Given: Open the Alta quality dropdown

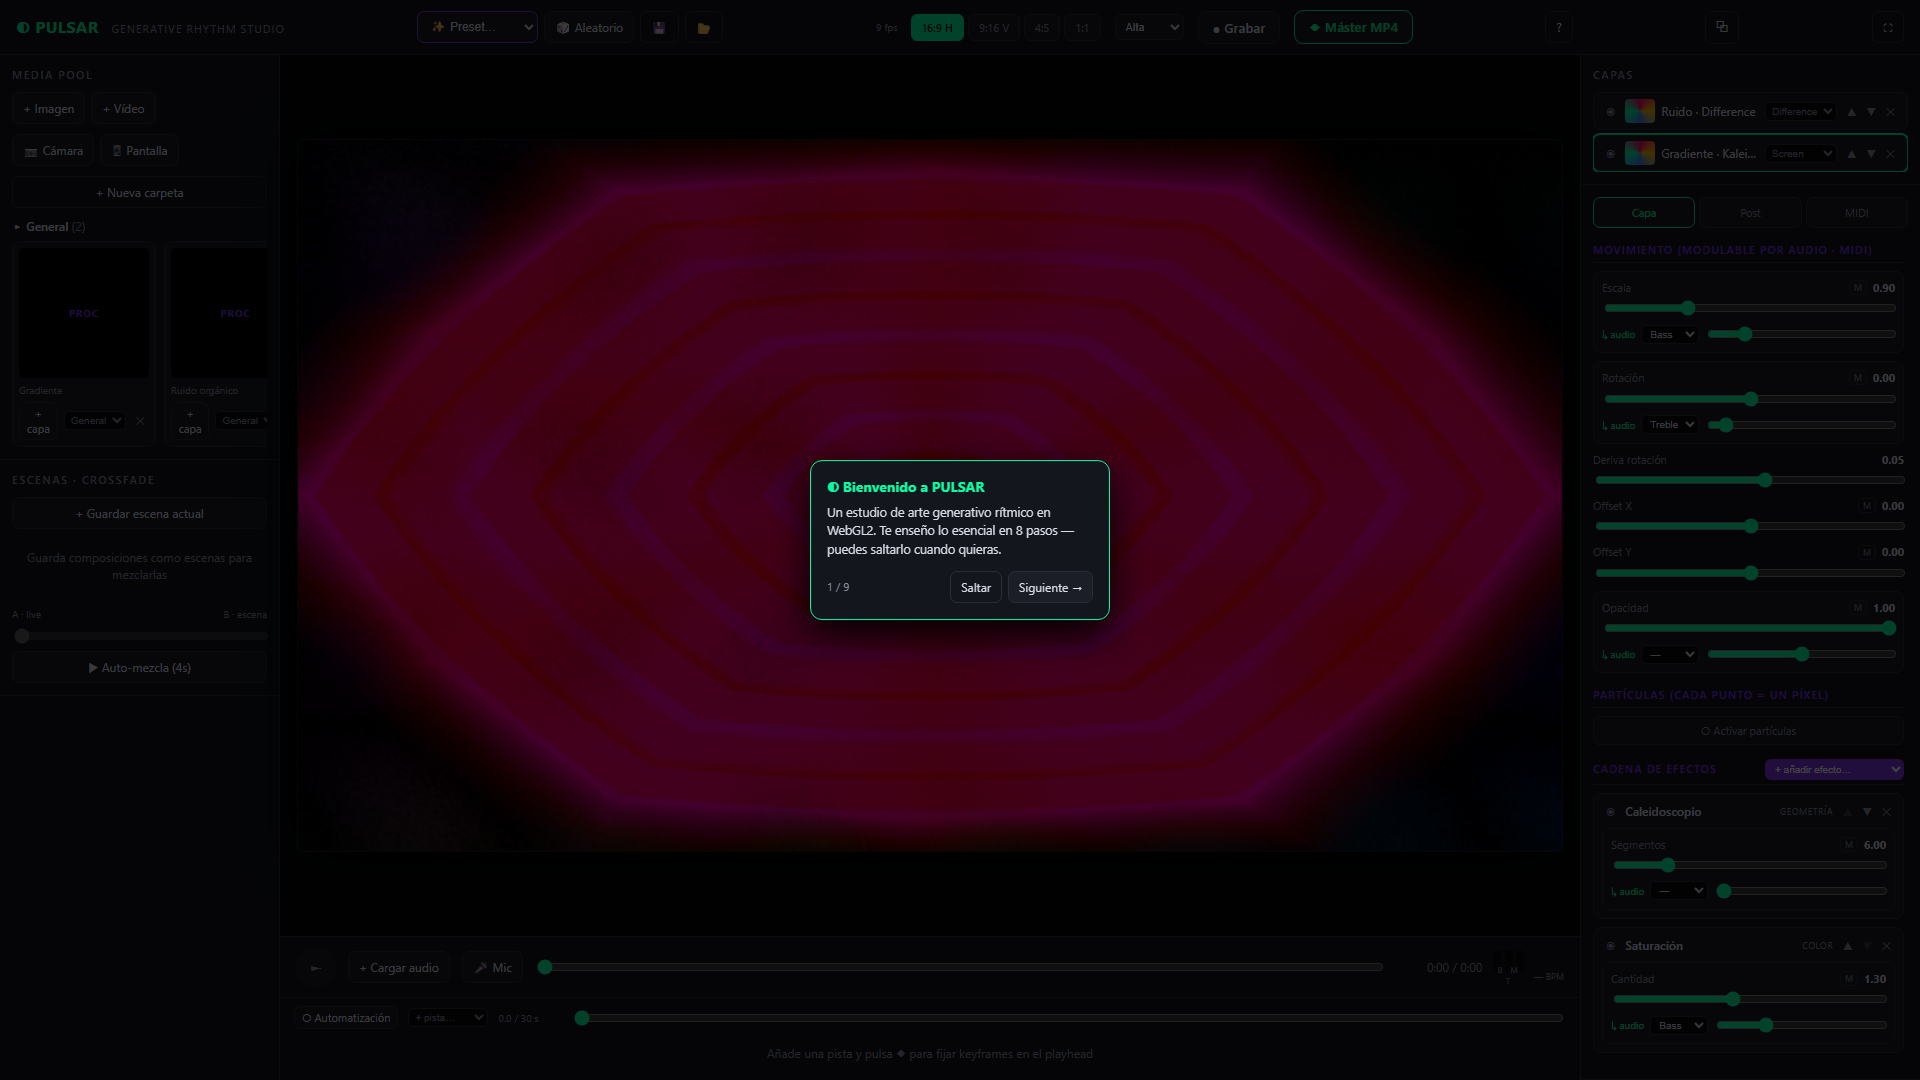Looking at the screenshot, I should pyautogui.click(x=1150, y=27).
